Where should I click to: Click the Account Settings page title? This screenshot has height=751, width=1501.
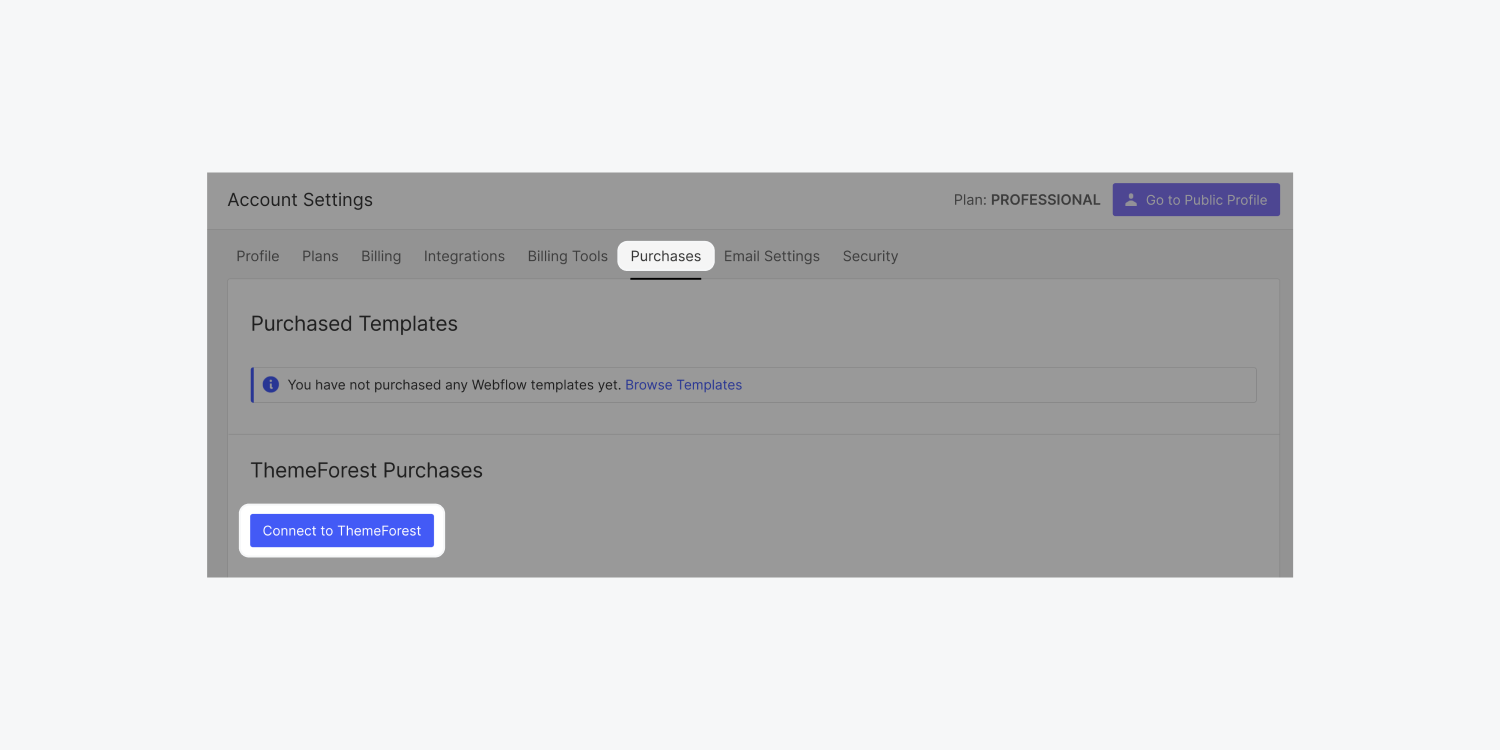click(300, 200)
